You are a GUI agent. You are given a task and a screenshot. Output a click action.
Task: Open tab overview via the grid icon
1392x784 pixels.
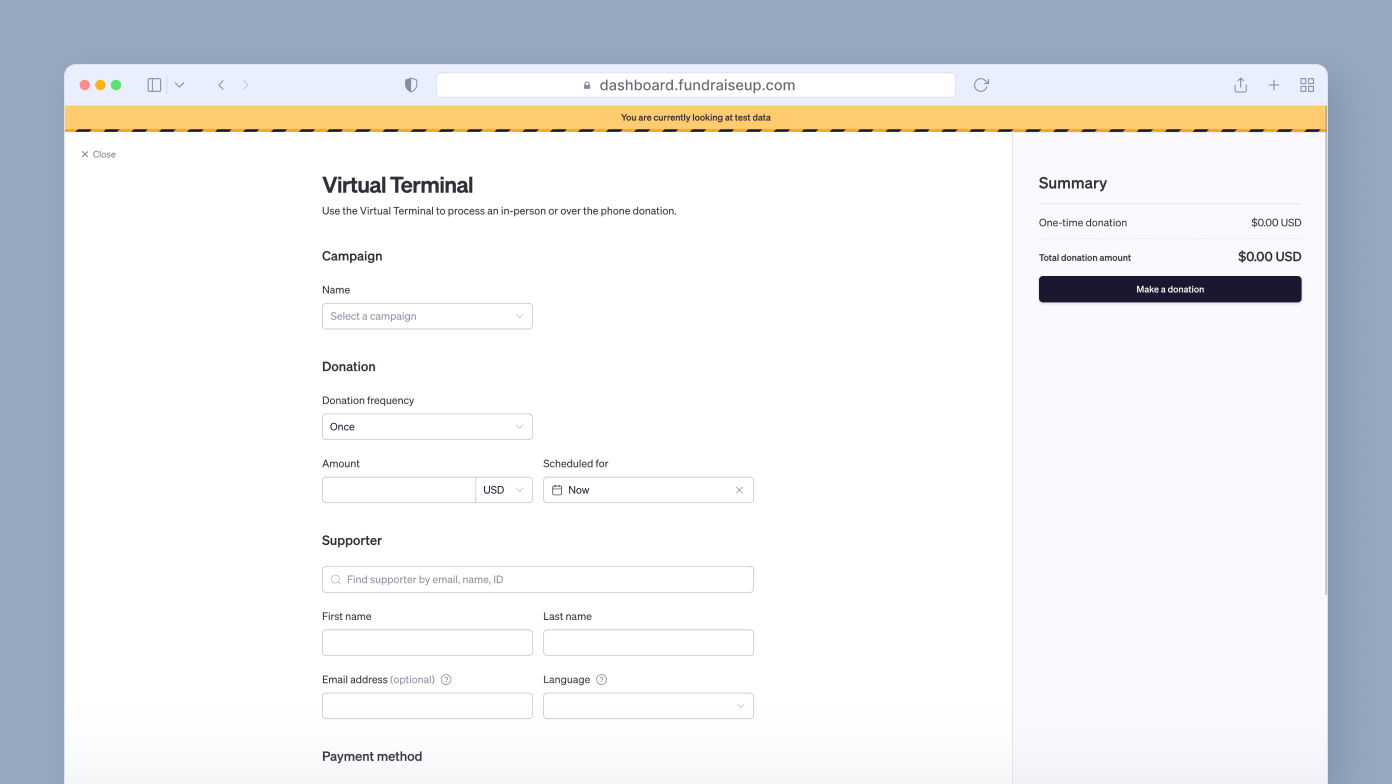point(1307,84)
